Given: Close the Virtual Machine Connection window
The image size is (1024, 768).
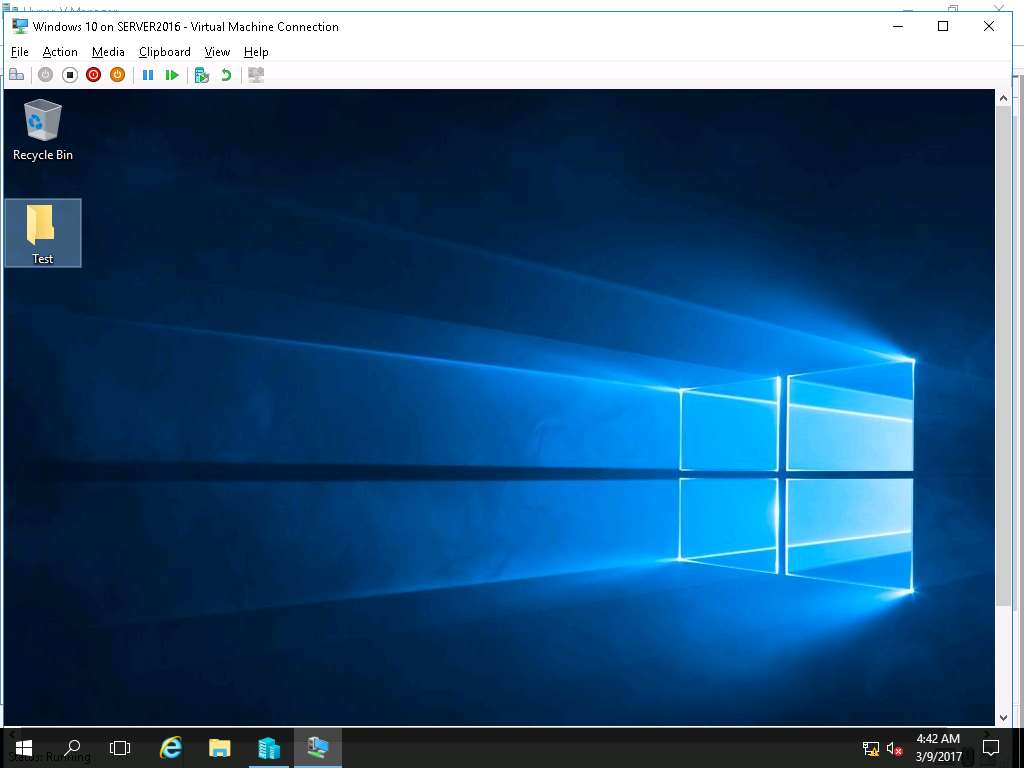Looking at the screenshot, I should (x=989, y=26).
